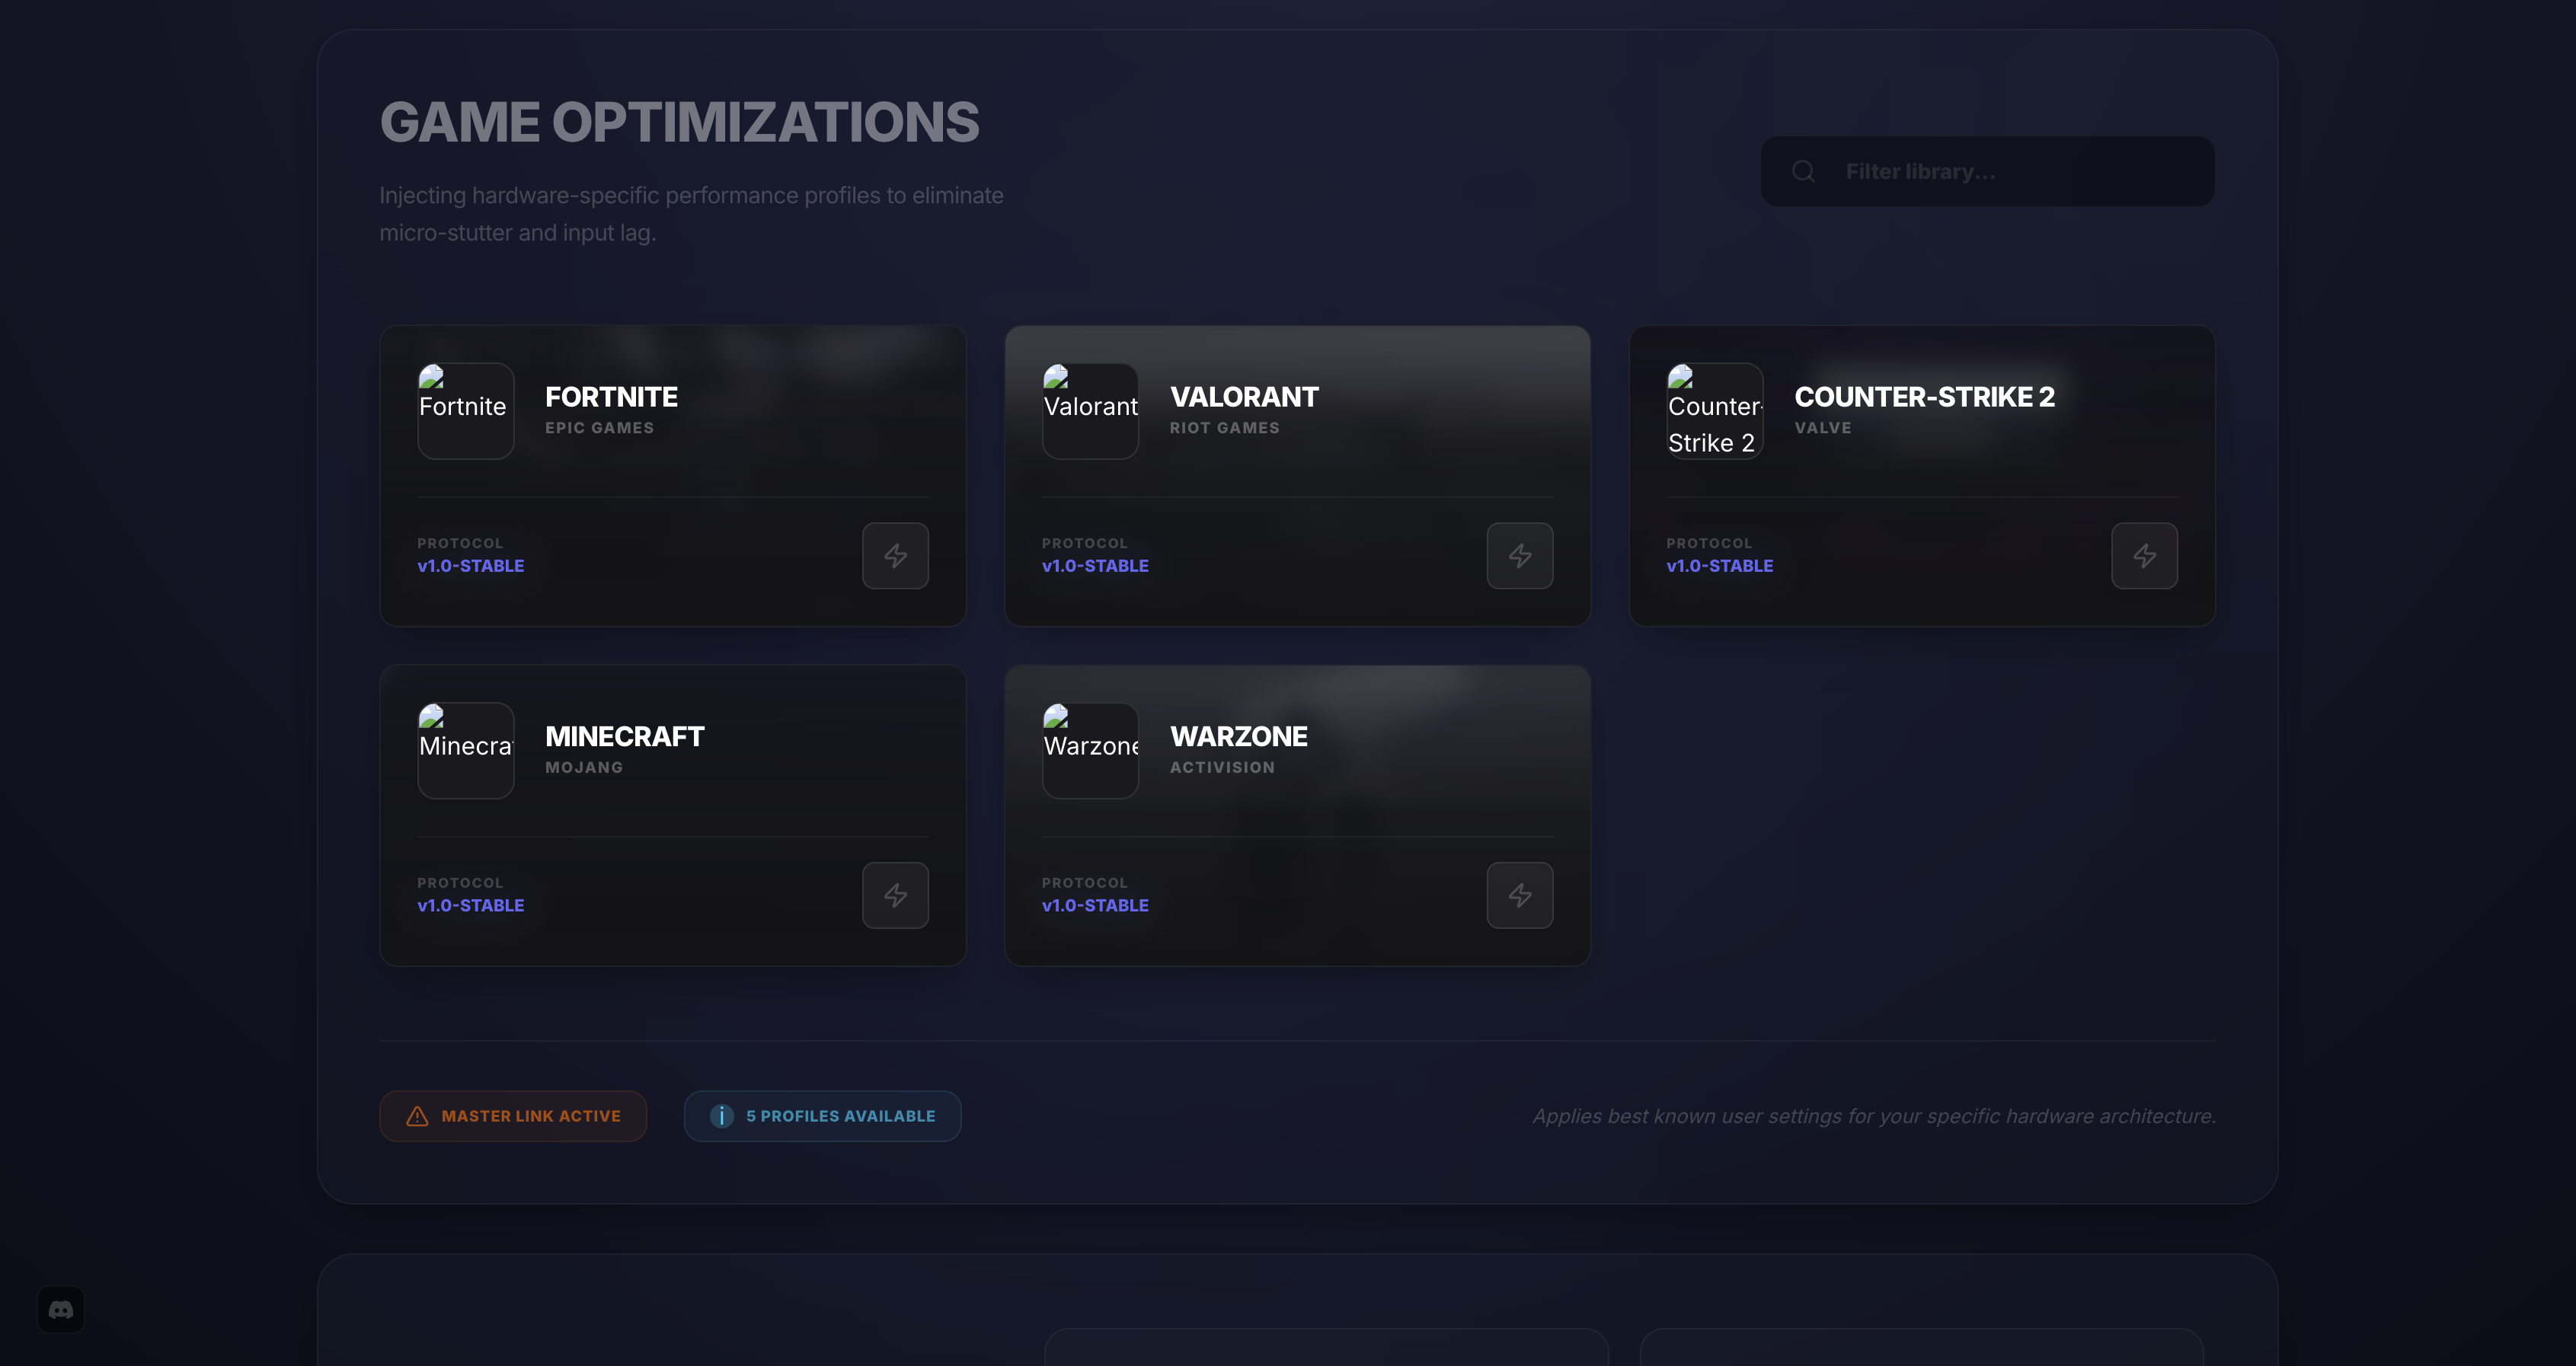Select the VALORANT card title
The width and height of the screenshot is (2576, 1366).
point(1244,397)
